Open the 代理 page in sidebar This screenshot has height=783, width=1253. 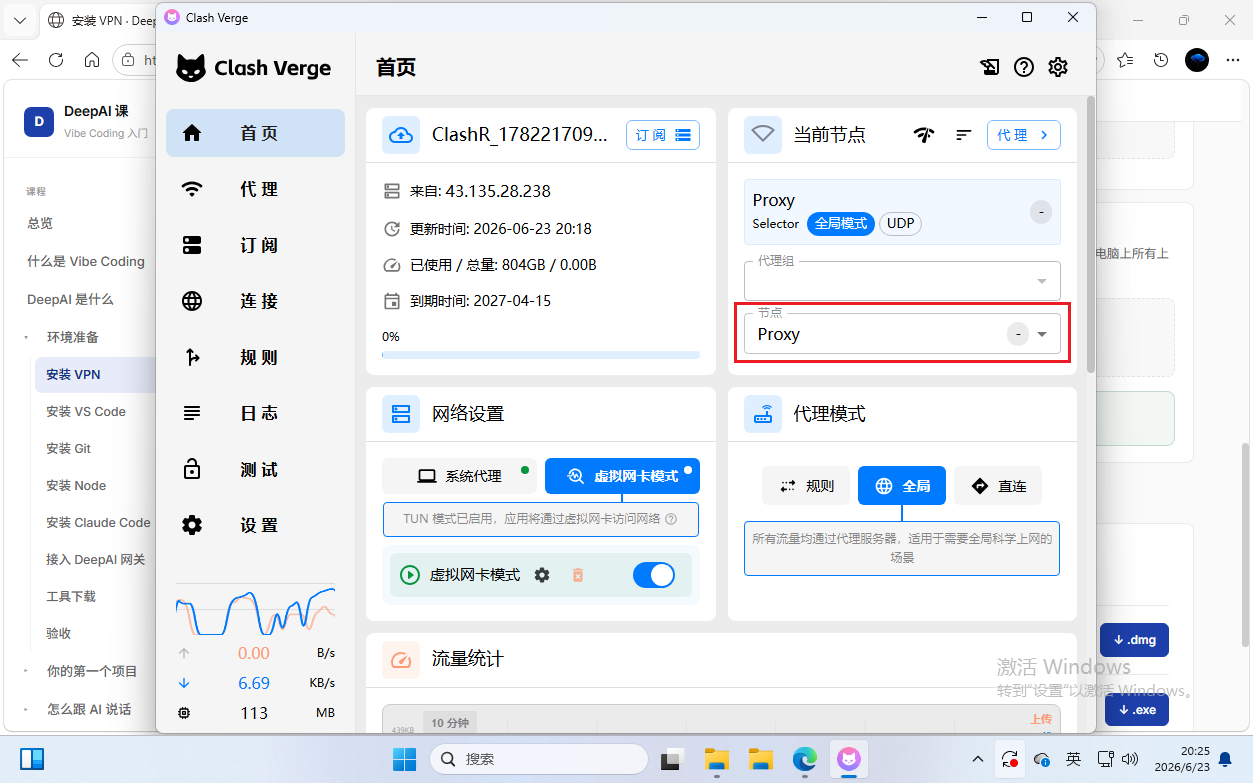[x=255, y=189]
